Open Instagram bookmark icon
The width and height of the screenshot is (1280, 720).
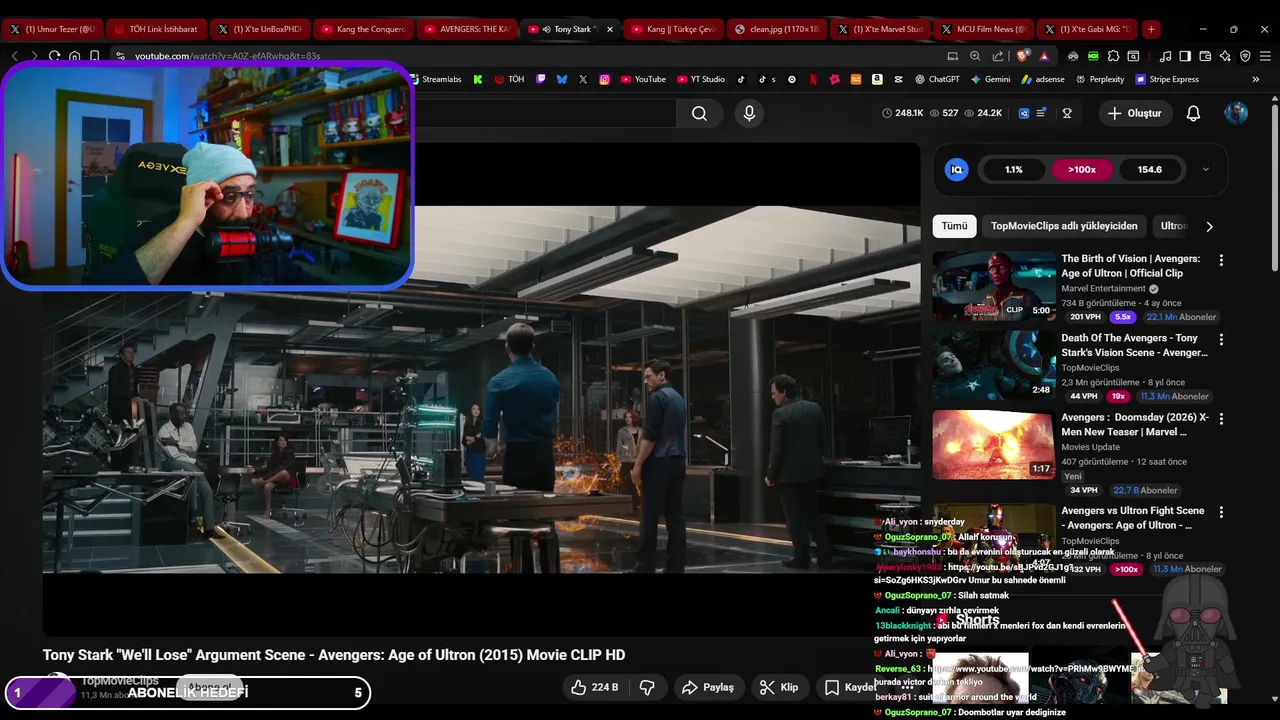[604, 79]
